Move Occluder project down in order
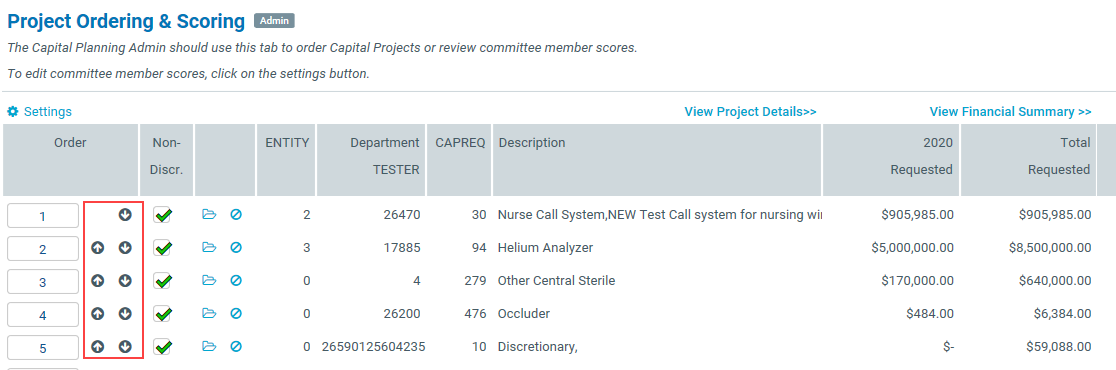The height and width of the screenshot is (370, 1116). tap(125, 314)
